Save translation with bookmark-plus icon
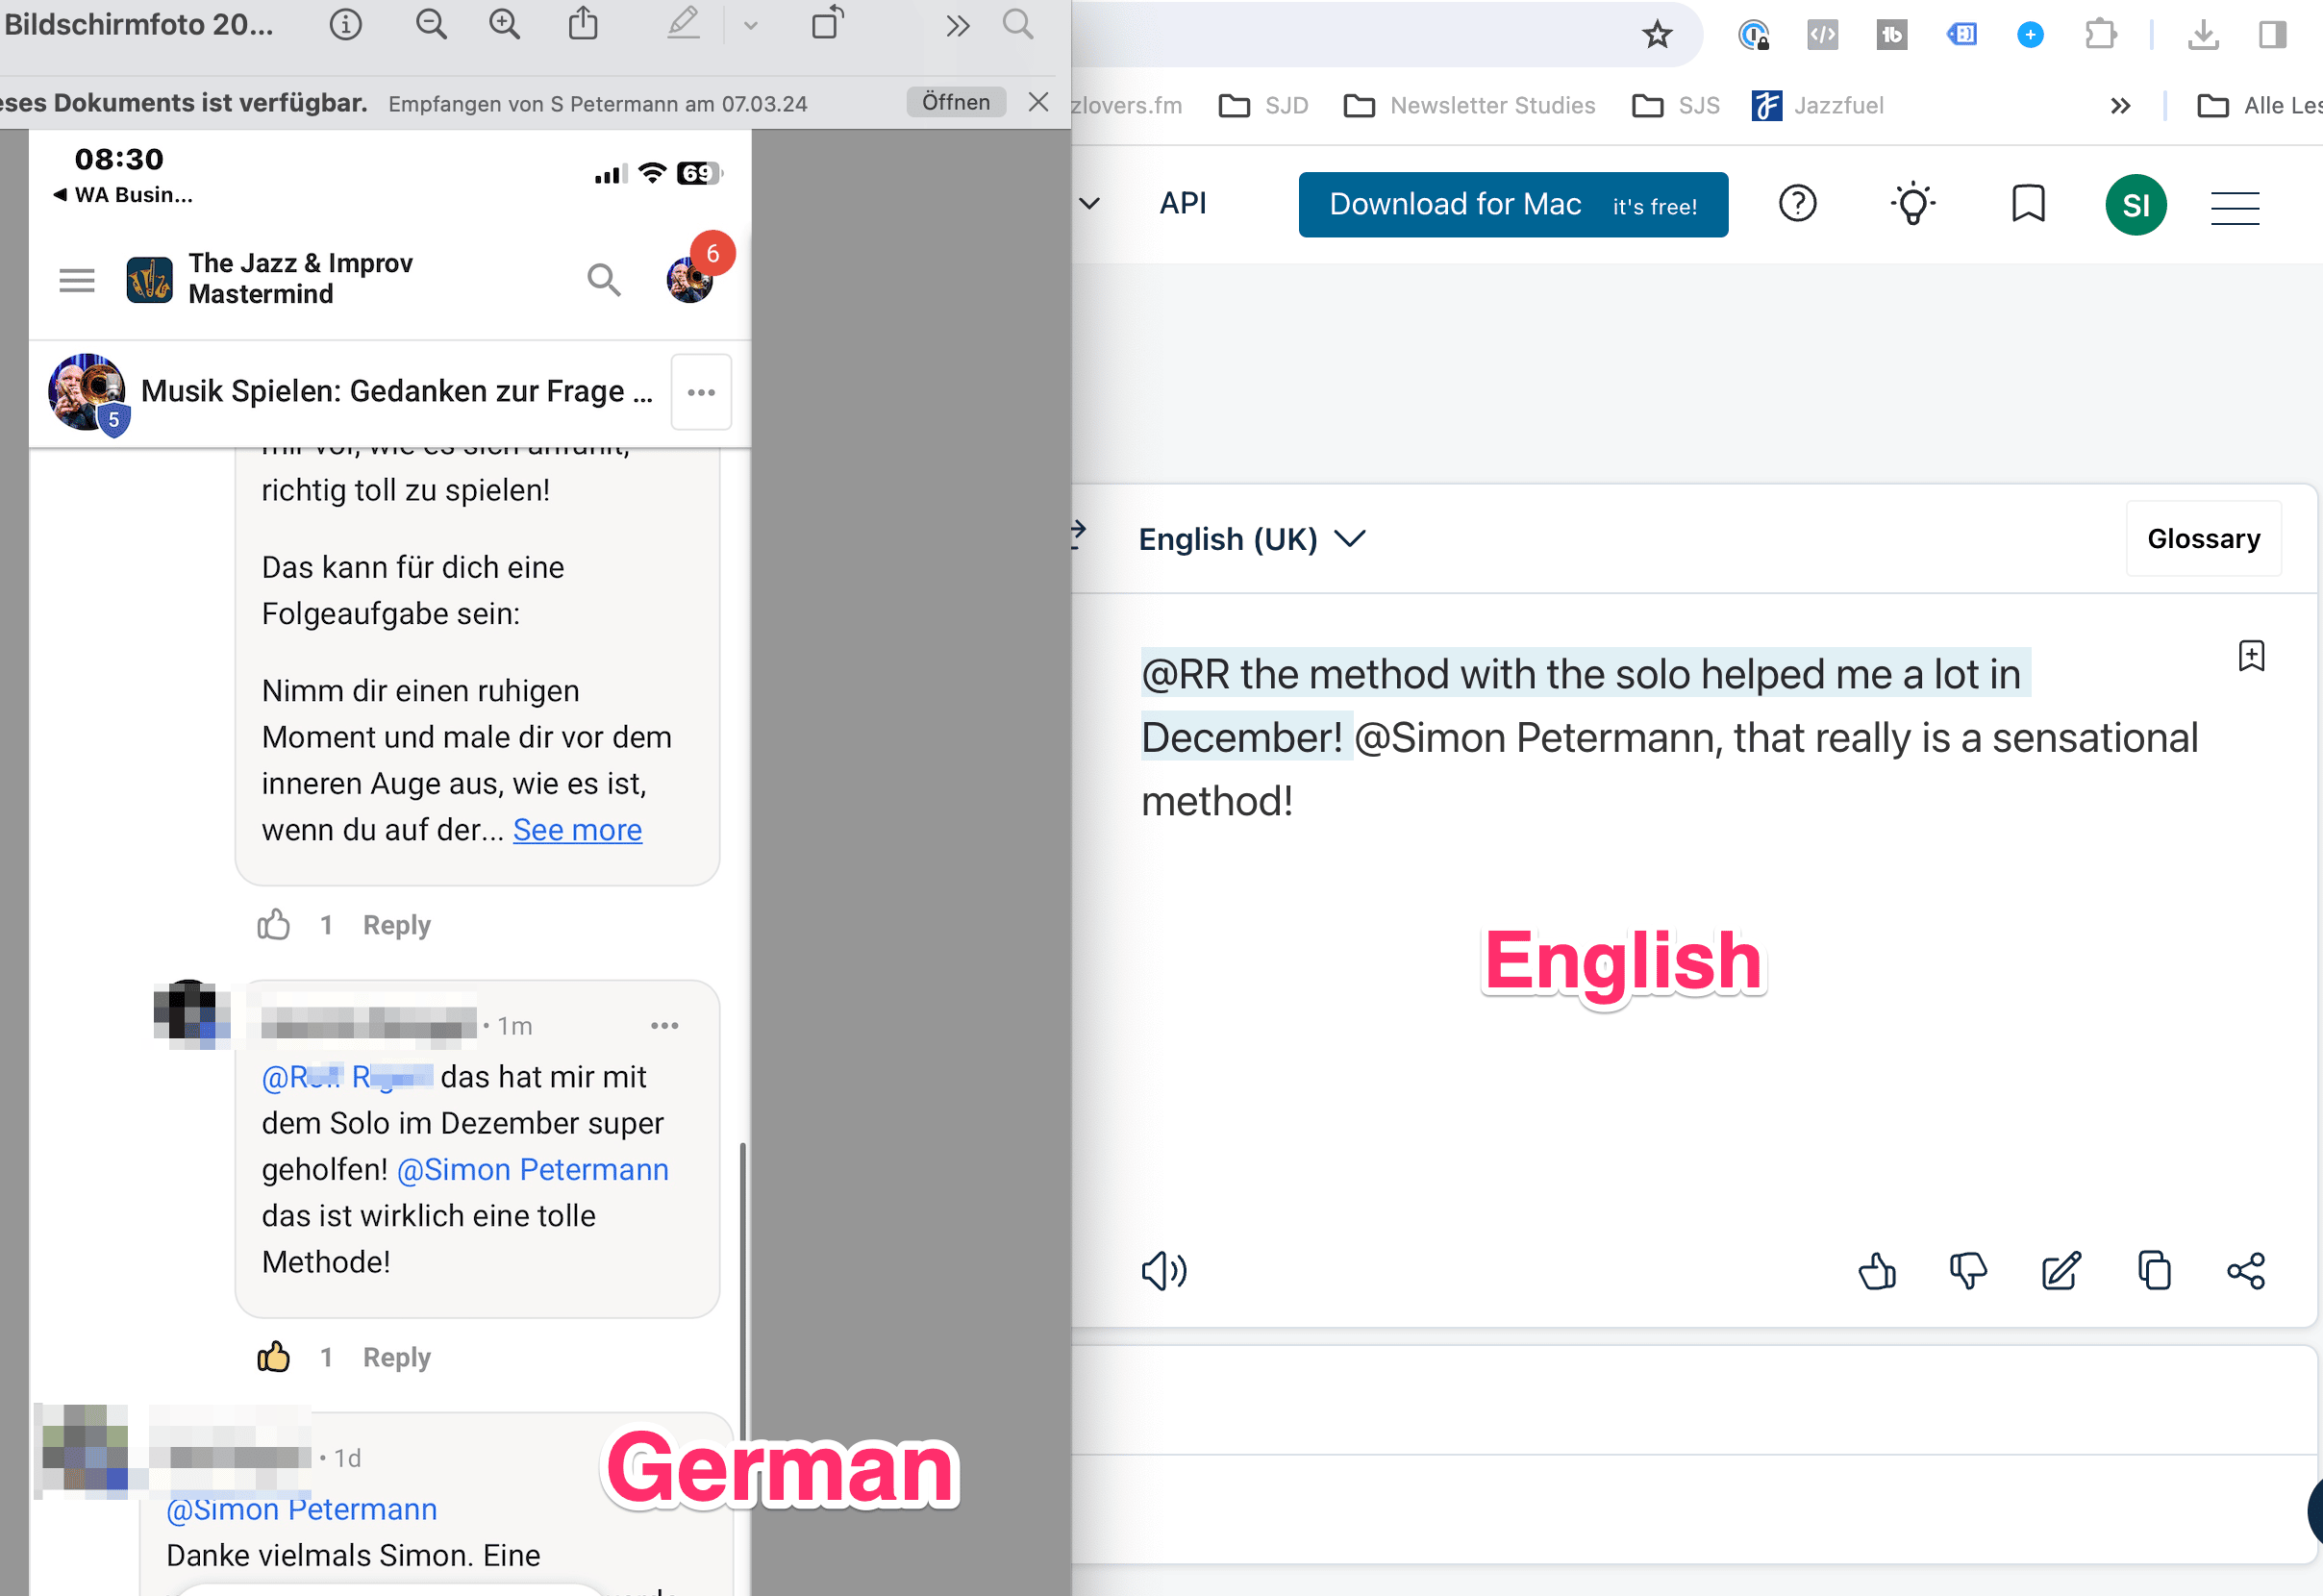2323x1596 pixels. [x=2250, y=656]
